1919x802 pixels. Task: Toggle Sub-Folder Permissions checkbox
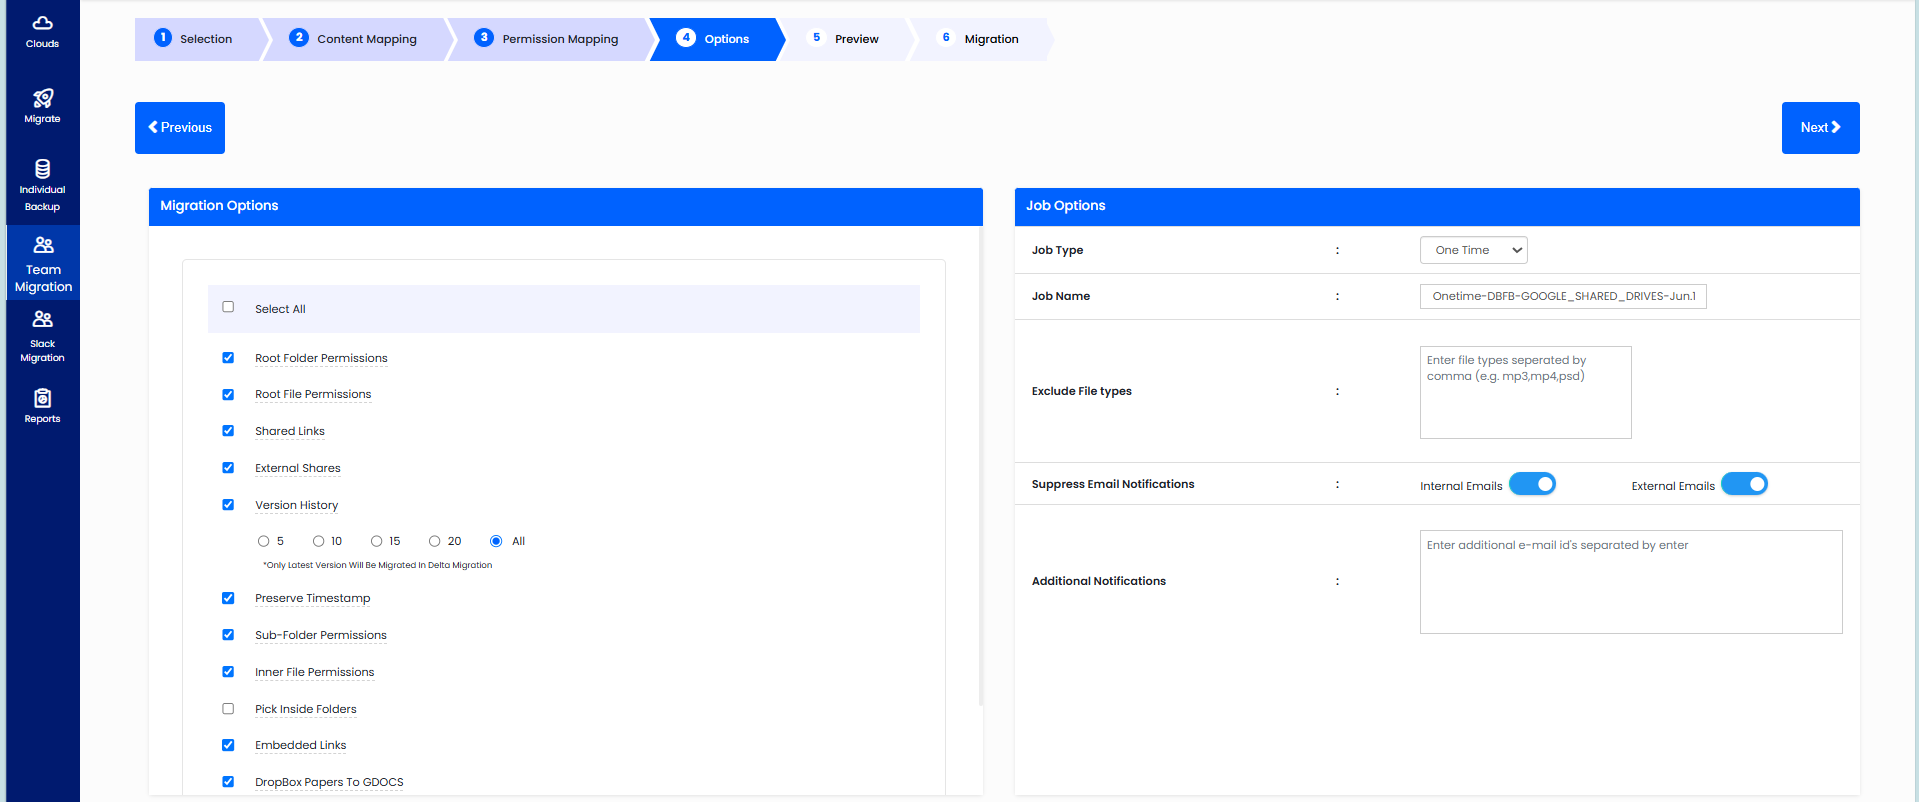point(228,635)
